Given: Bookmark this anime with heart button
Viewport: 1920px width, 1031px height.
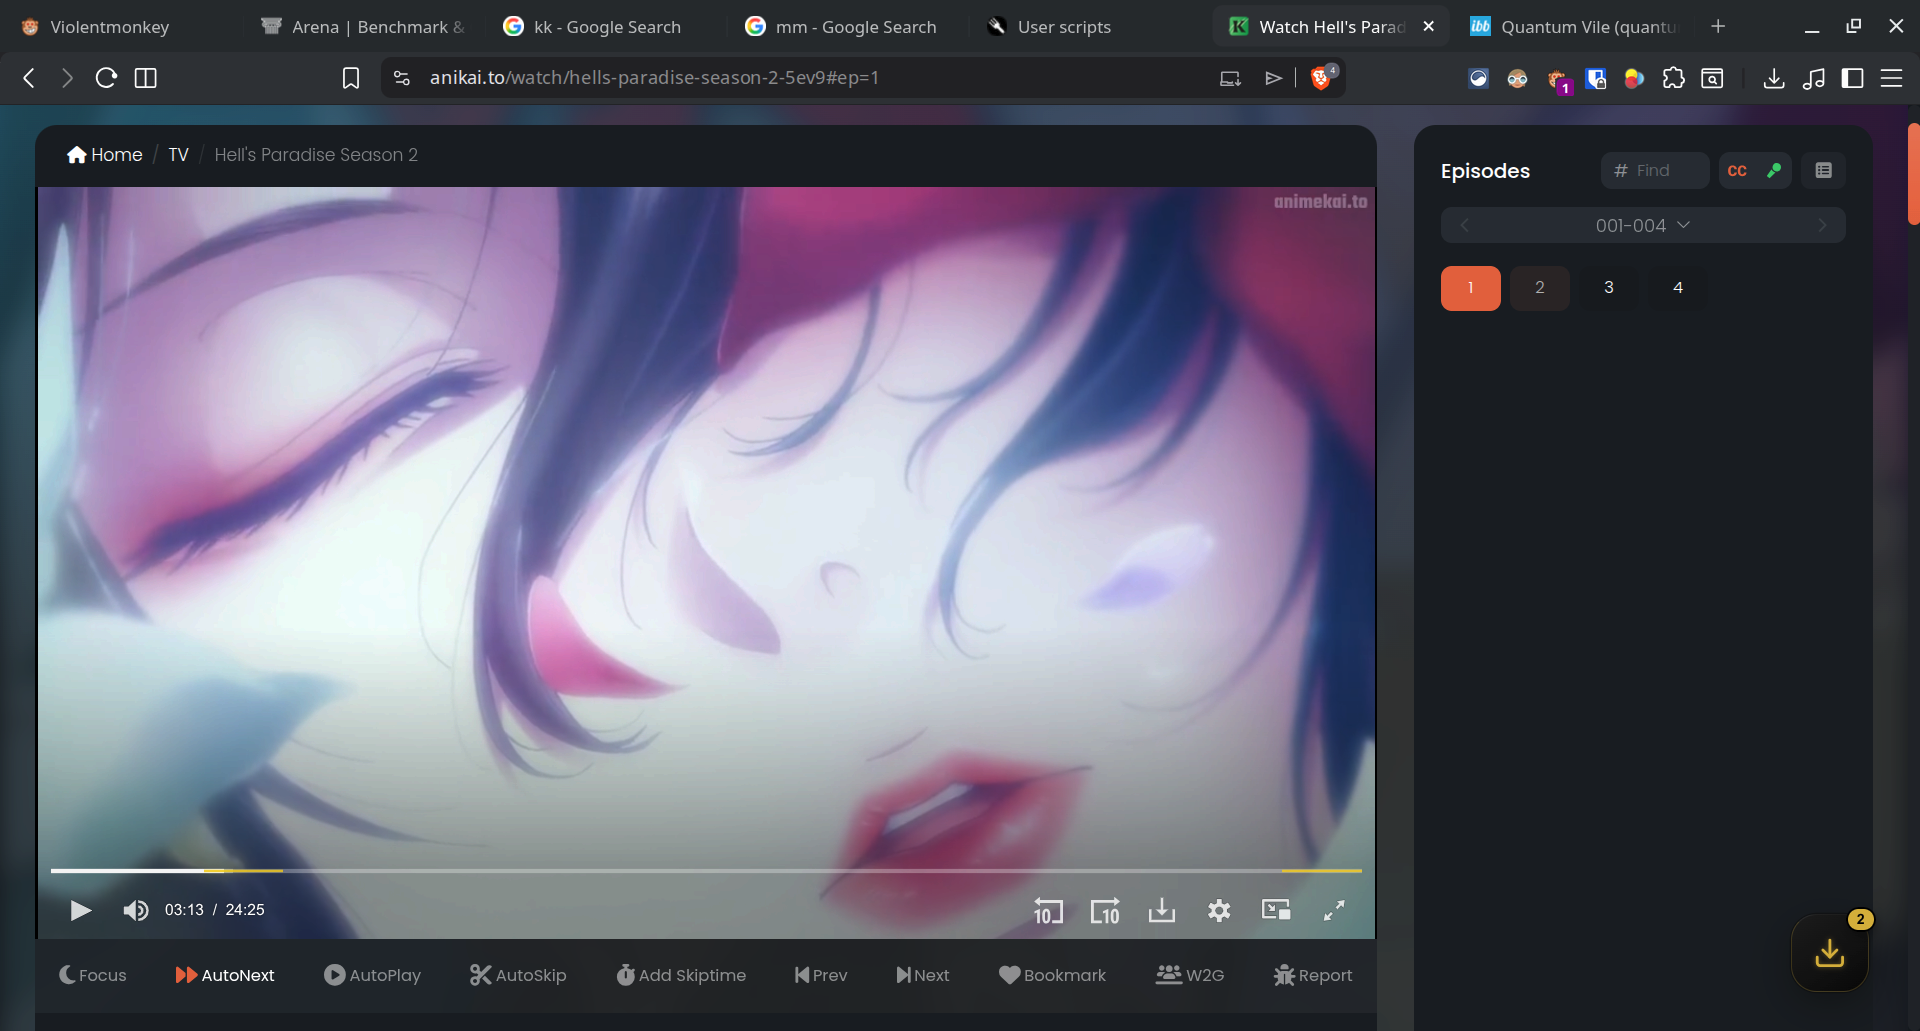Looking at the screenshot, I should [1052, 975].
